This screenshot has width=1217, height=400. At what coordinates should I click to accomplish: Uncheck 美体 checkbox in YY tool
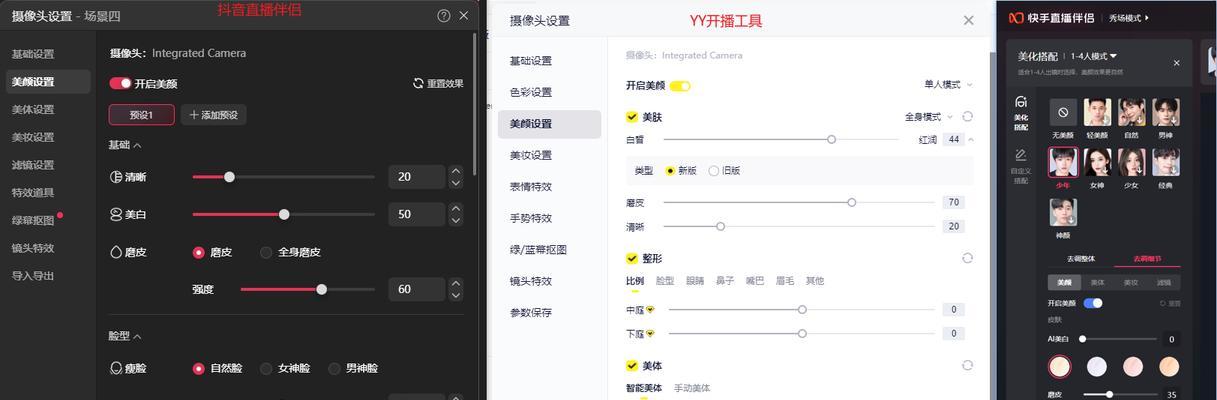pos(632,366)
